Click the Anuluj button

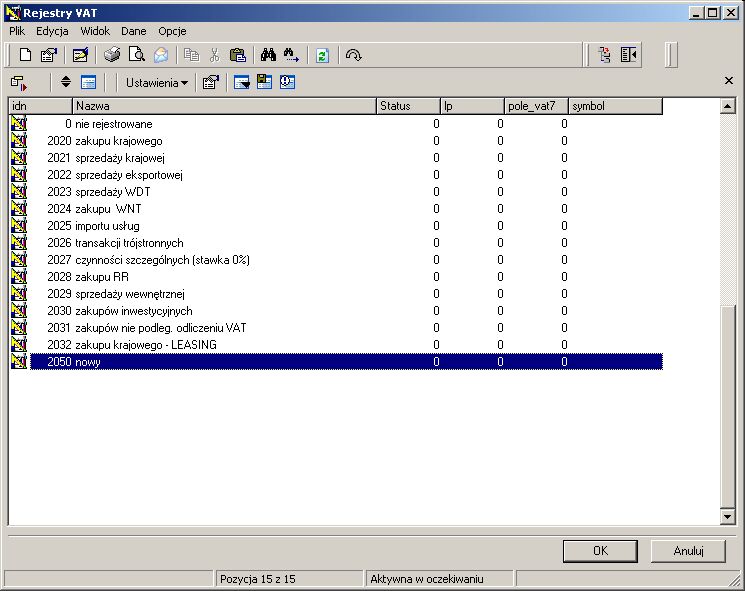tap(688, 551)
